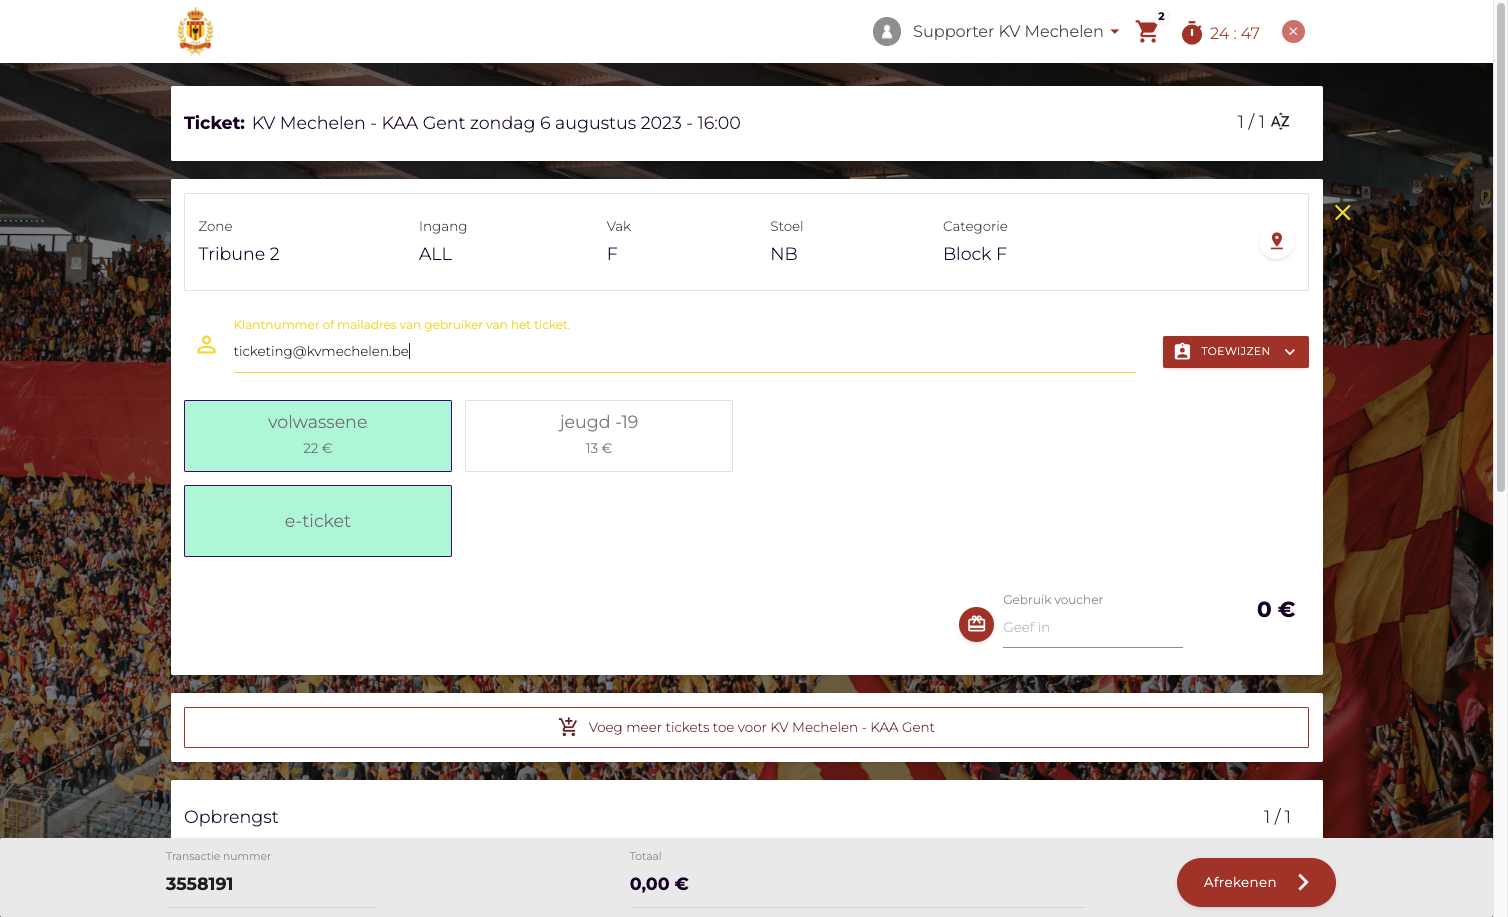
Task: Add more tickets for KV Mechelen - KAA Gent
Action: pyautogui.click(x=746, y=728)
